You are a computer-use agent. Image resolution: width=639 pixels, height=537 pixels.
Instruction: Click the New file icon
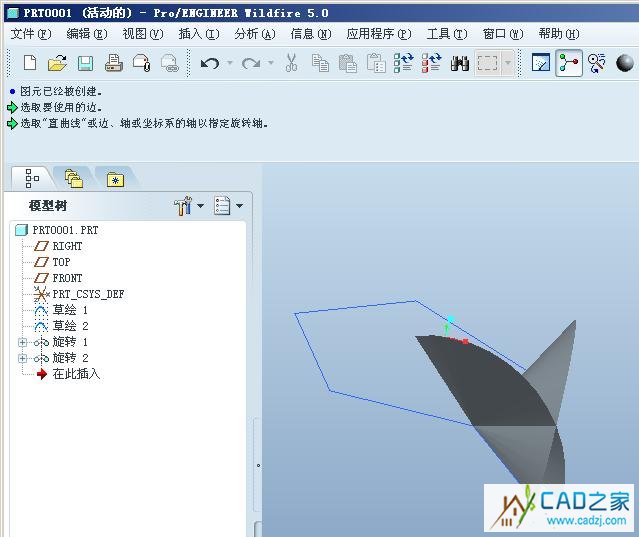(x=30, y=64)
